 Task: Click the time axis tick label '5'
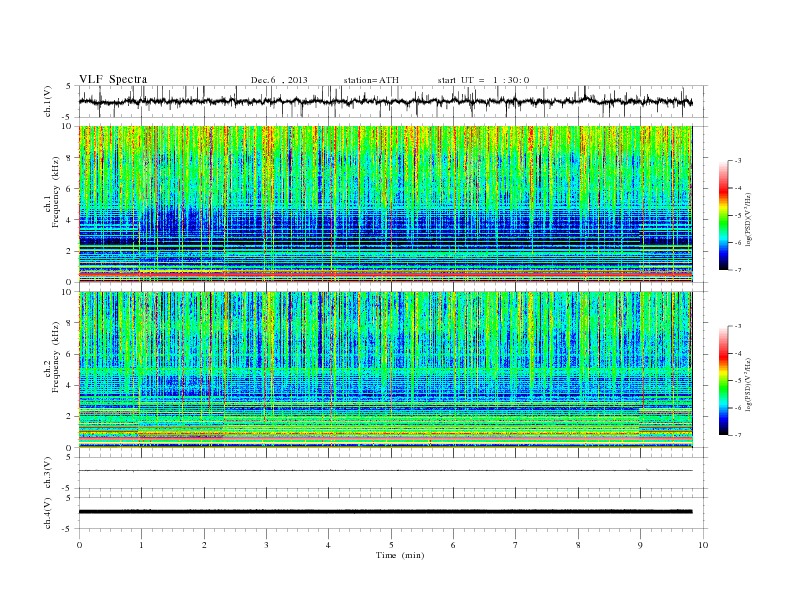[391, 545]
